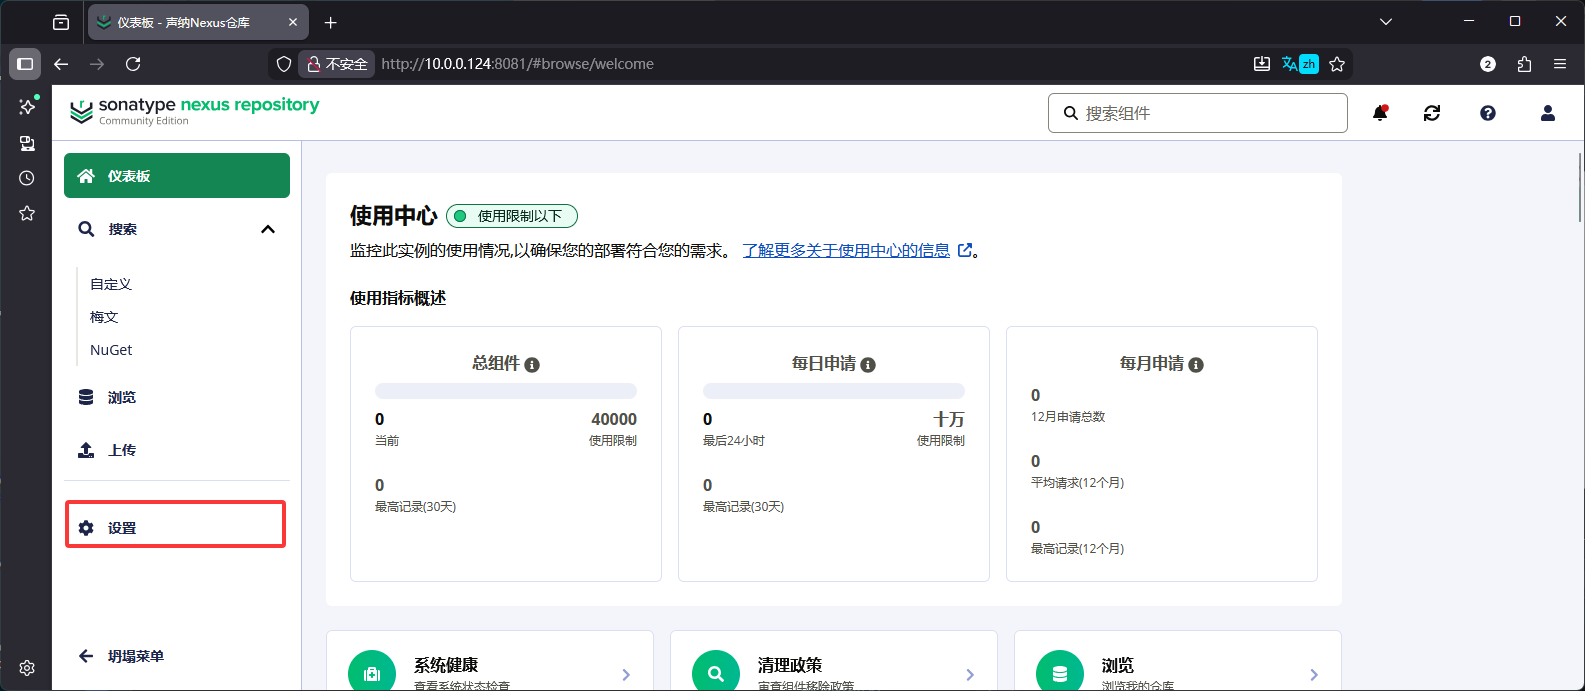Open browser sidebar toggle icon
This screenshot has width=1585, height=691.
[25, 64]
